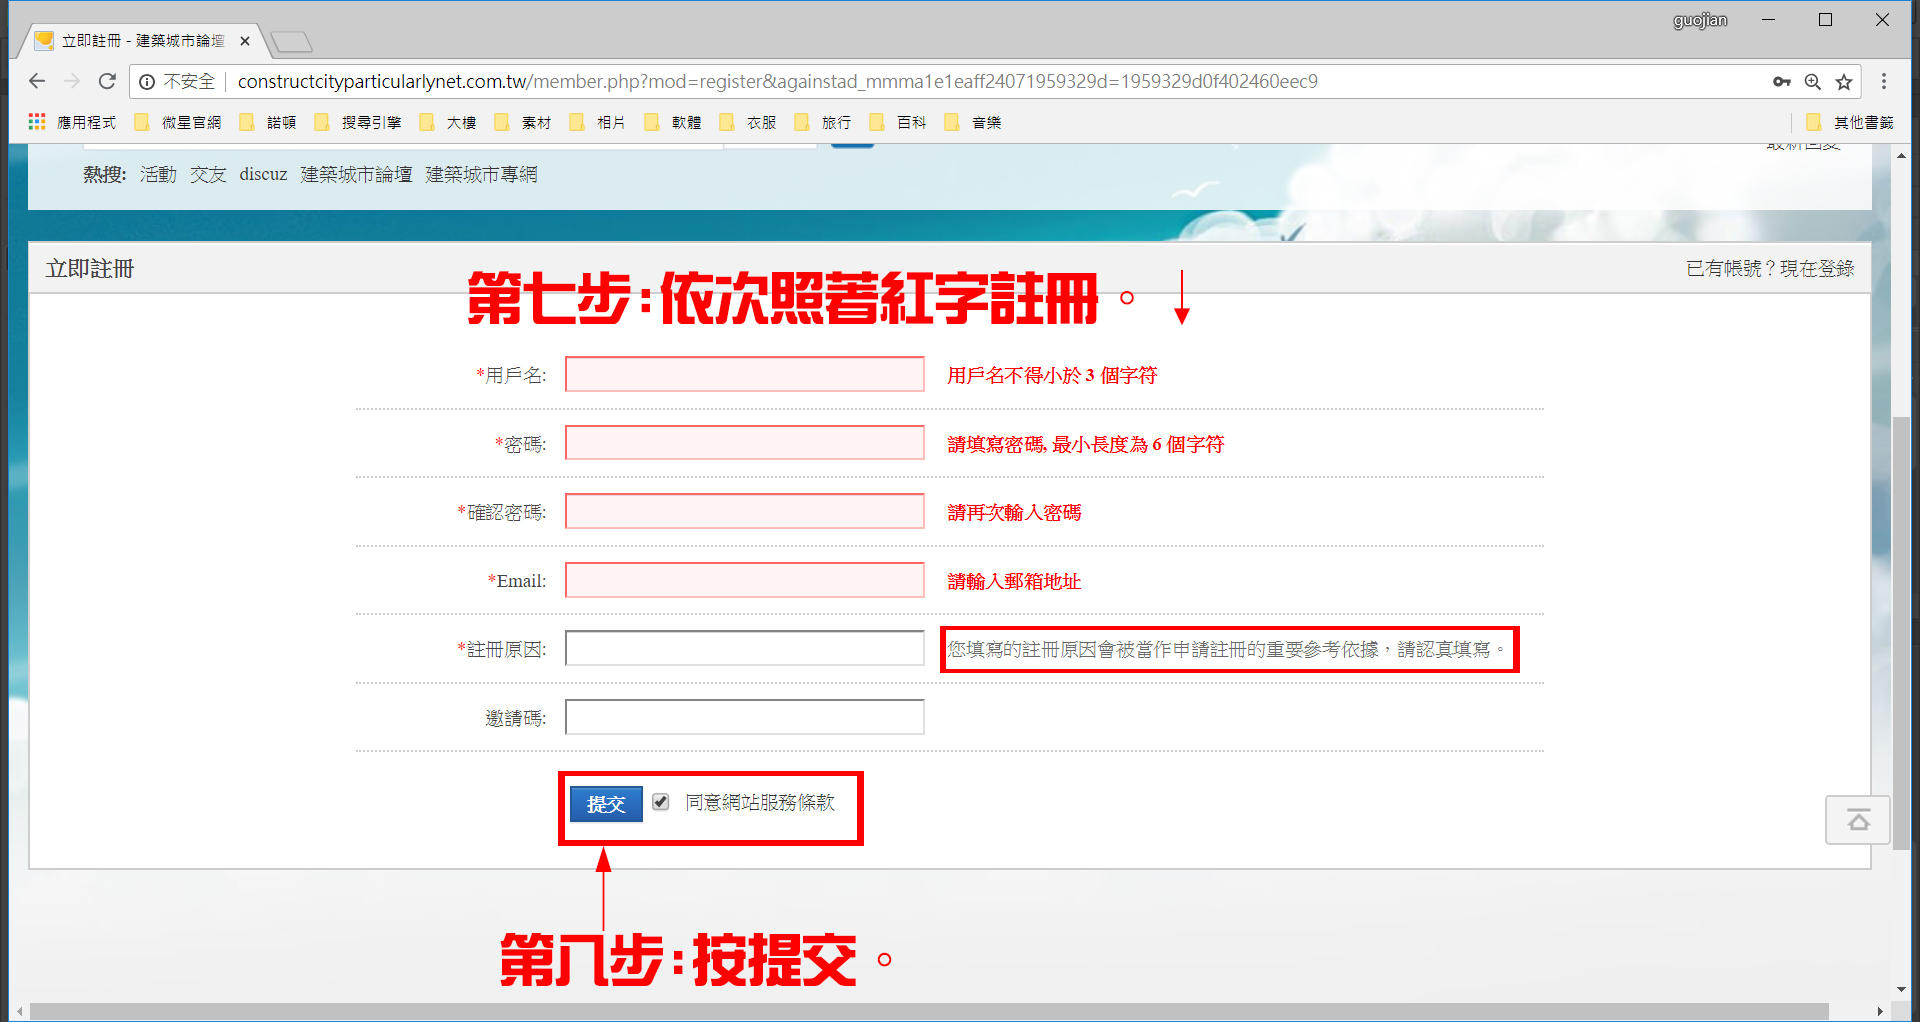Open the zoom magnifier icon in address bar
Image resolution: width=1920 pixels, height=1022 pixels.
point(1812,82)
